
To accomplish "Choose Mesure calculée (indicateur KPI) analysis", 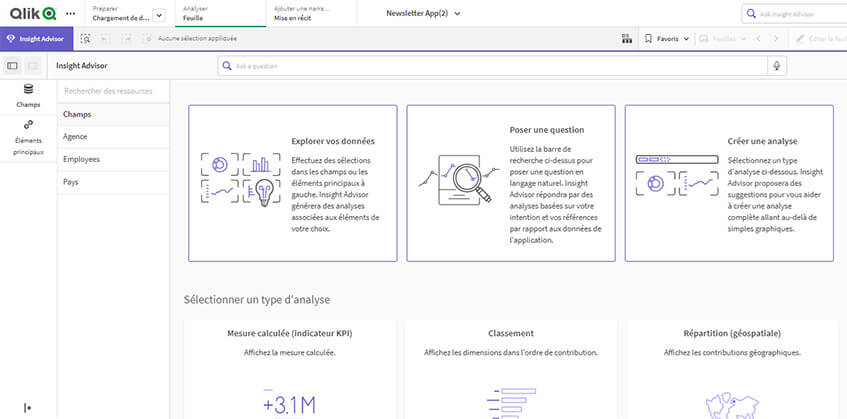I will [290, 369].
